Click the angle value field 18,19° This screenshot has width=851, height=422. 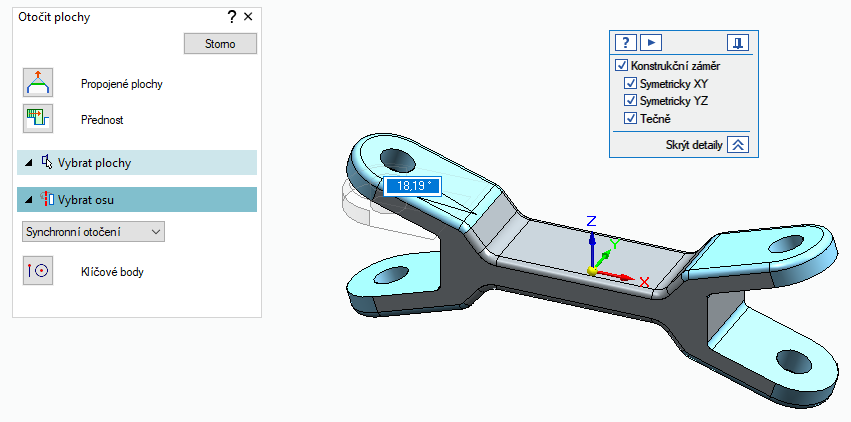[413, 186]
